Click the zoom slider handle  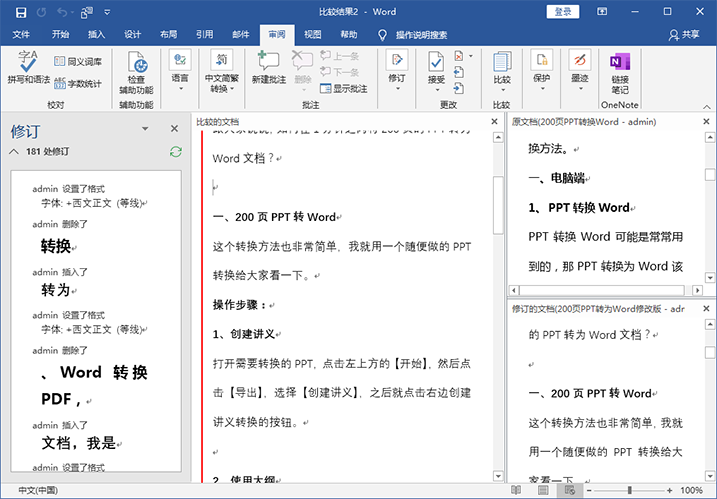tap(628, 491)
